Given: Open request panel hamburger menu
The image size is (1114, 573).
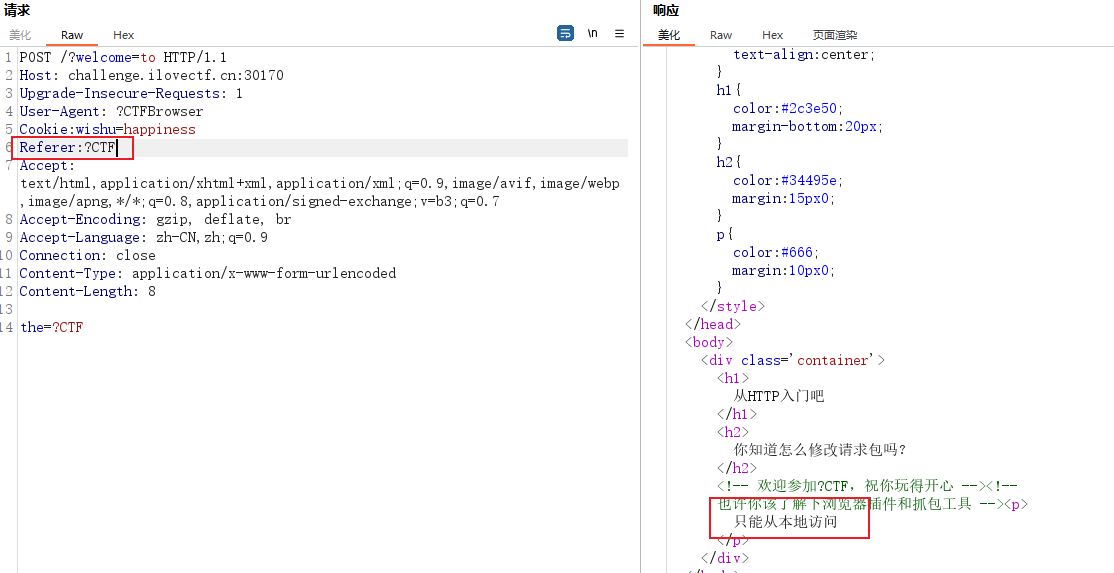Looking at the screenshot, I should coord(620,33).
